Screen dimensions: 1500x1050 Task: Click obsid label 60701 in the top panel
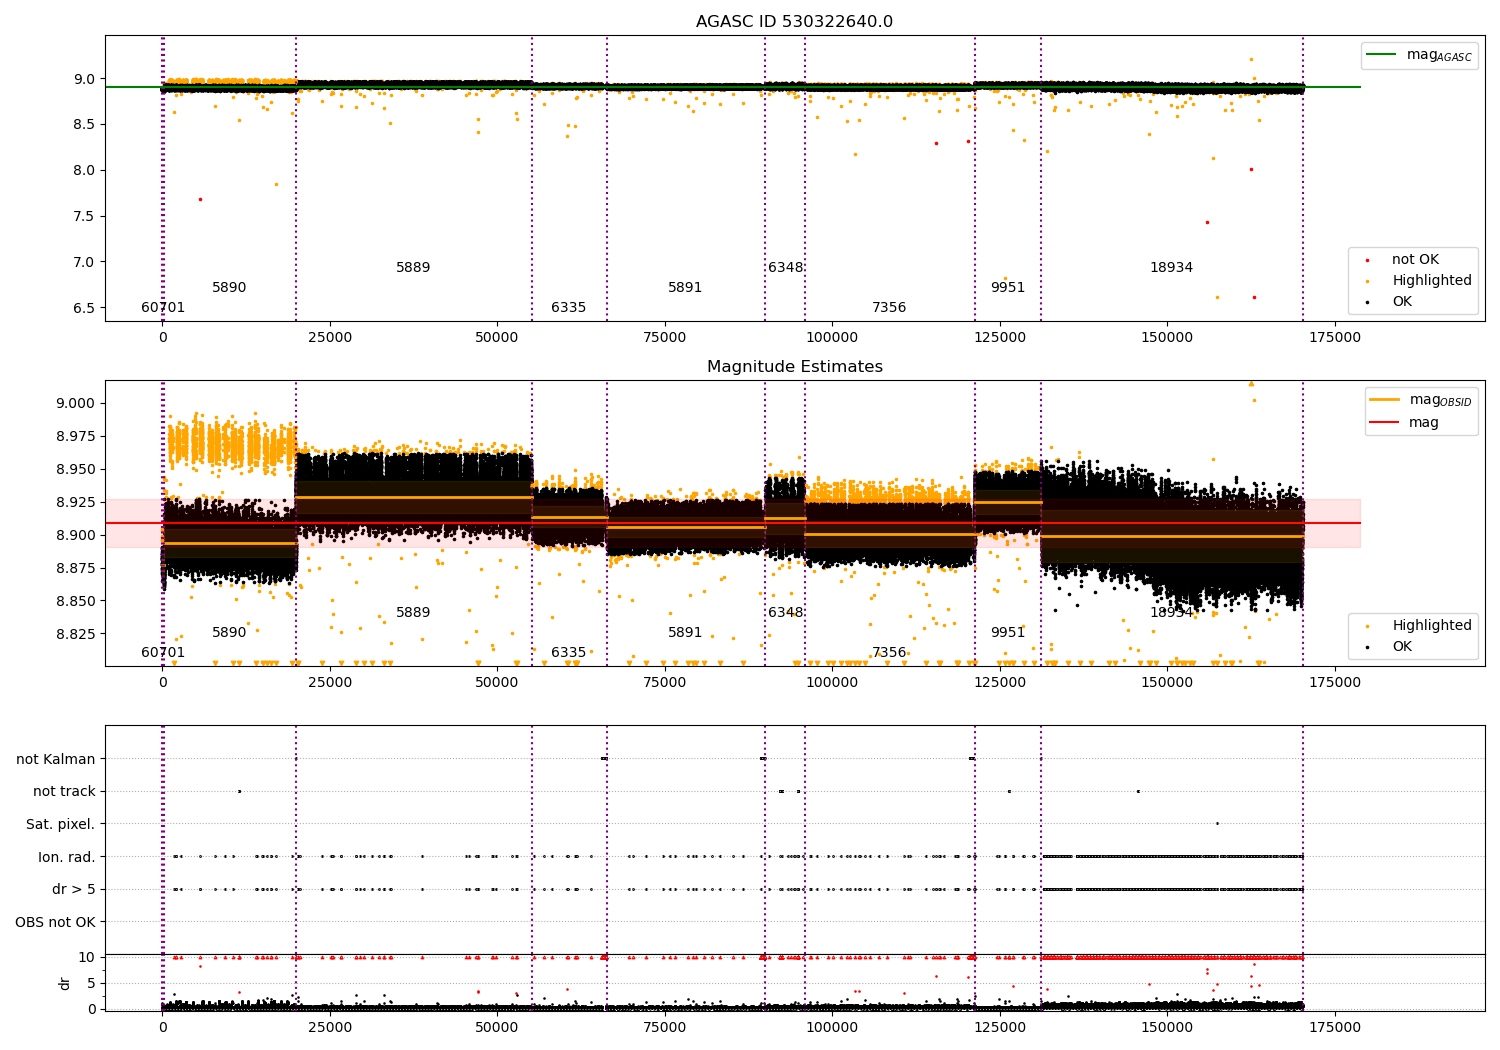pyautogui.click(x=163, y=308)
